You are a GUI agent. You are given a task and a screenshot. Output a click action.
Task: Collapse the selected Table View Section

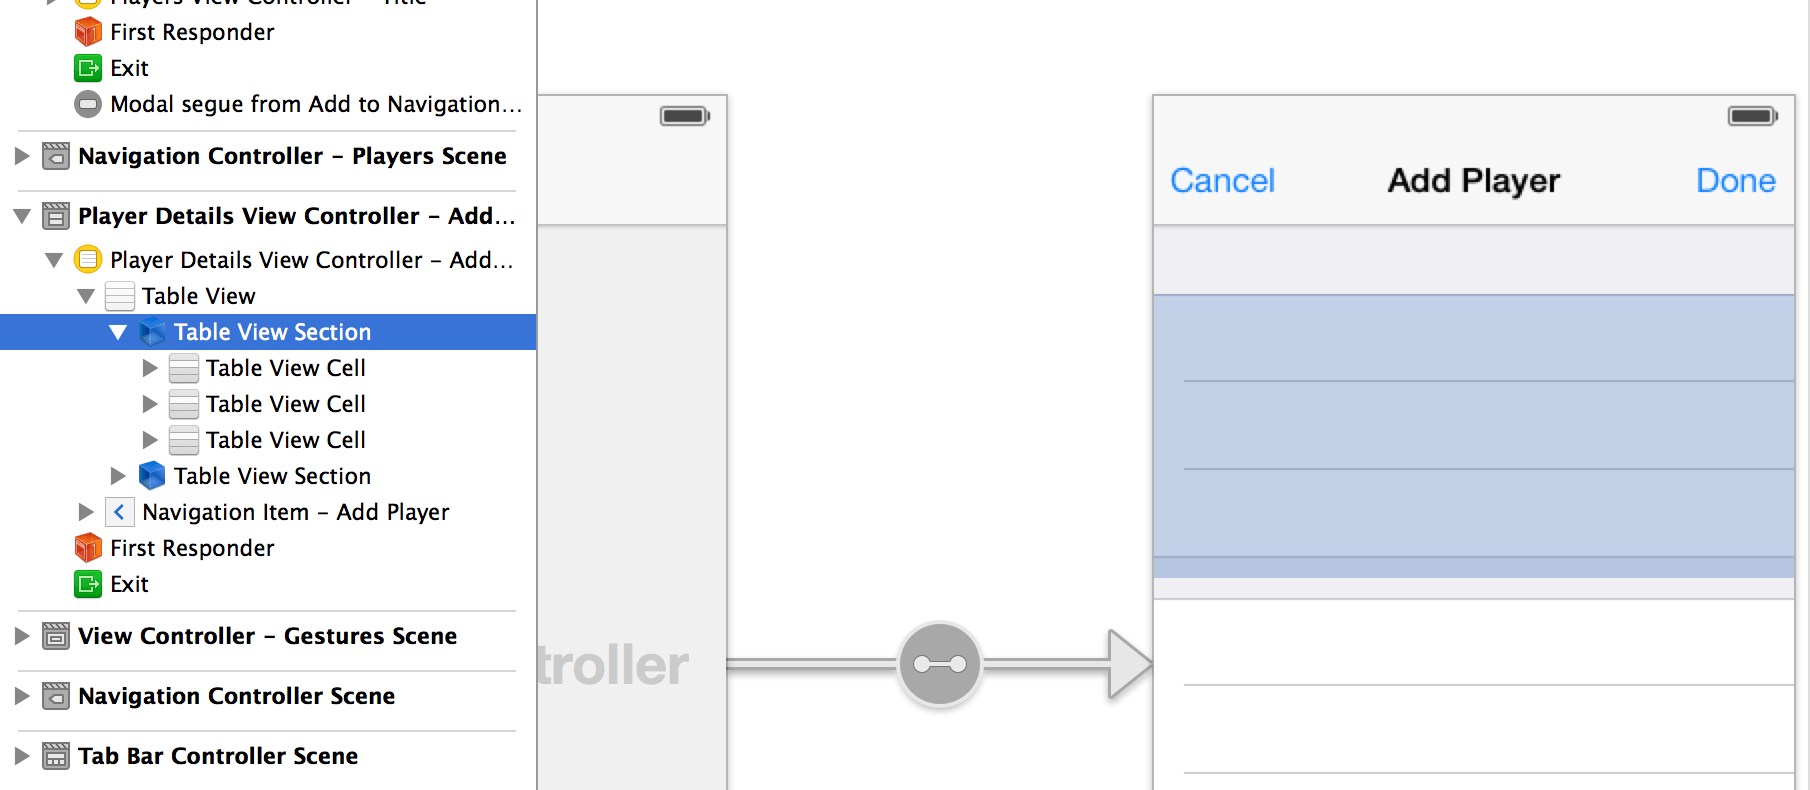click(118, 332)
